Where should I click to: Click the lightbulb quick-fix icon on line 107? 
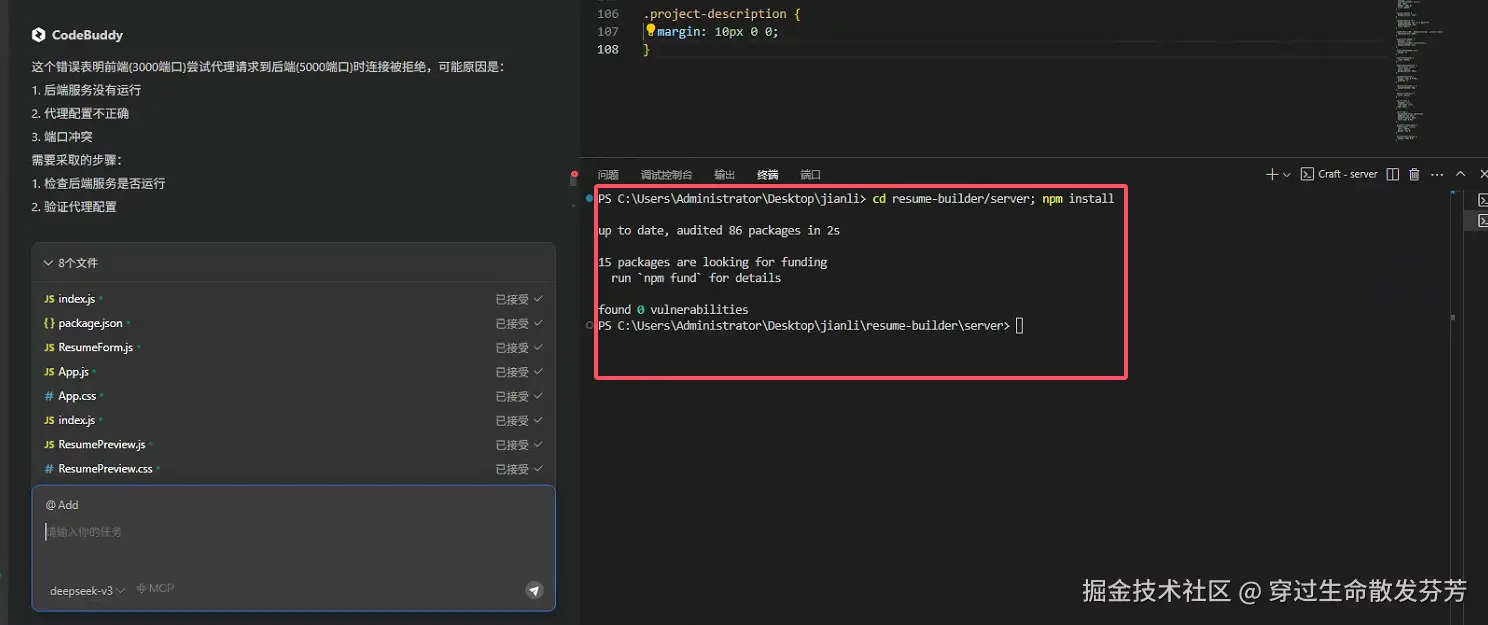[650, 31]
